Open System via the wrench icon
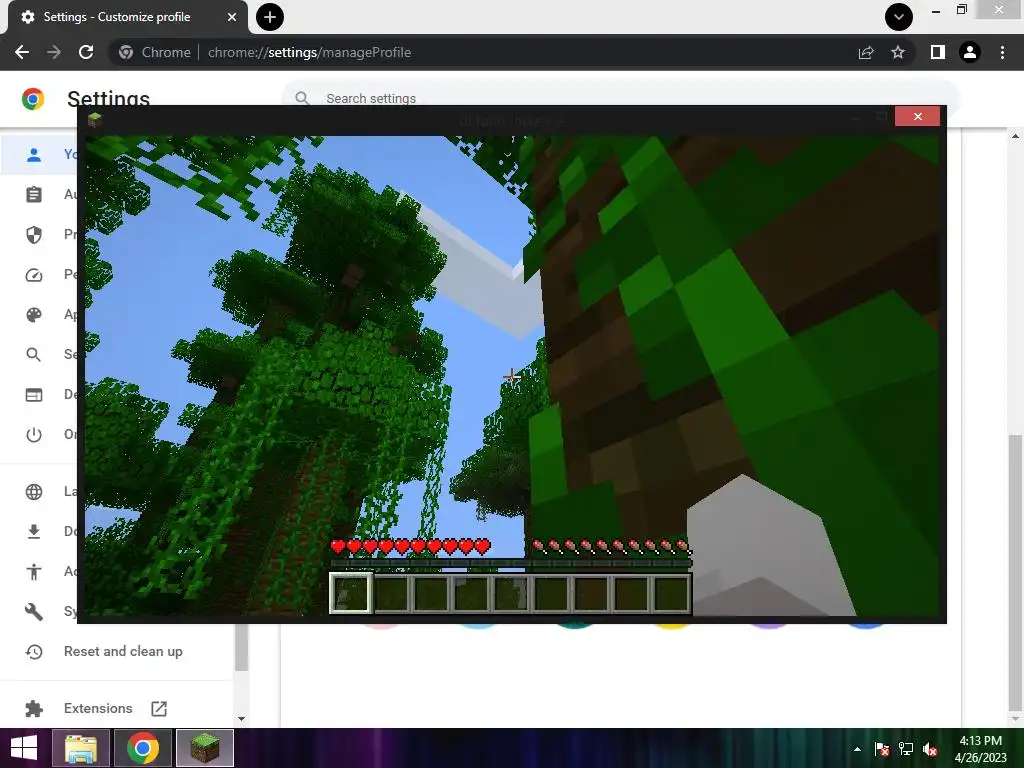1024x768 pixels. (34, 612)
